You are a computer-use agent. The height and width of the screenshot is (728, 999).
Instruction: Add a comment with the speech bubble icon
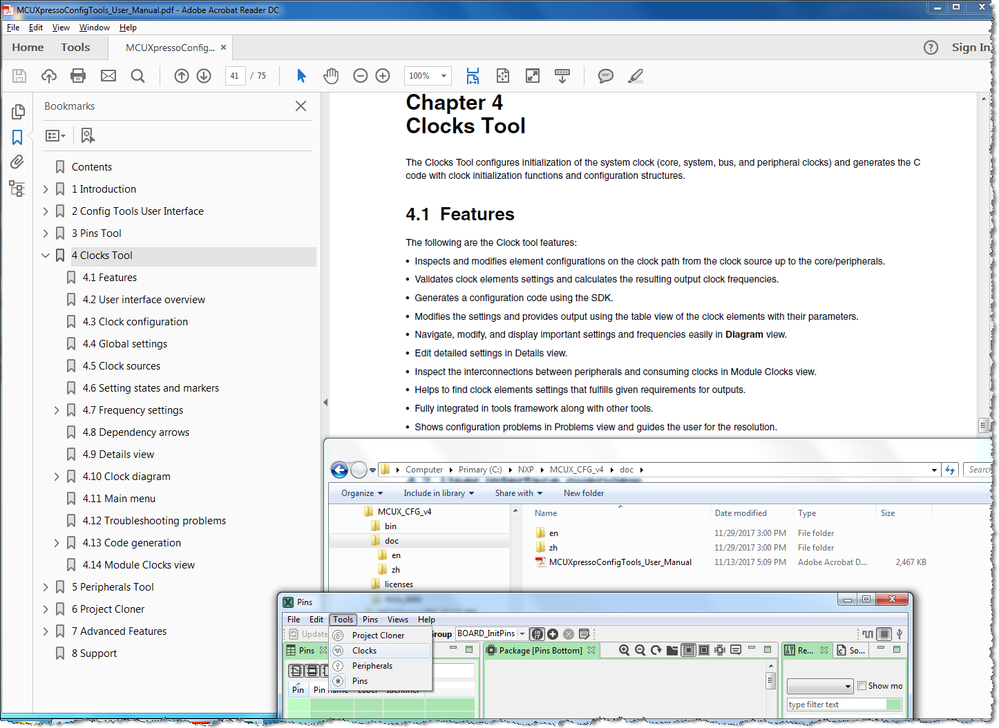point(605,76)
